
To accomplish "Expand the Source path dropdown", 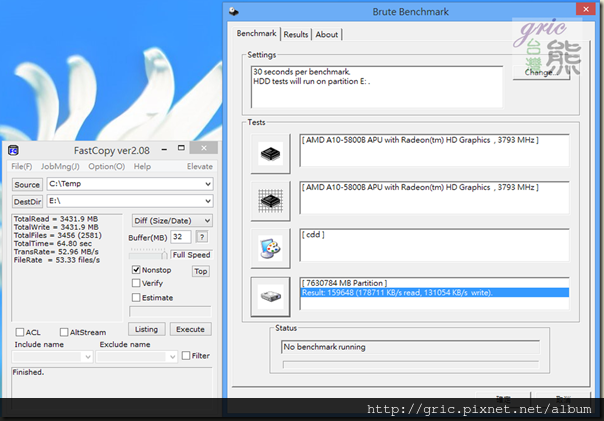I will [x=208, y=184].
